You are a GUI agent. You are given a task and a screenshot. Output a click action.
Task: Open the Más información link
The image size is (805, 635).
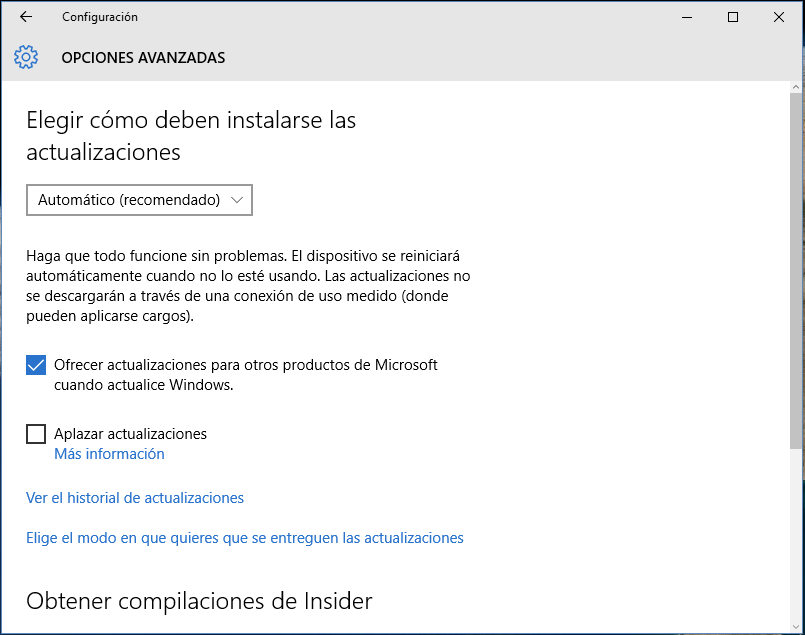[109, 454]
